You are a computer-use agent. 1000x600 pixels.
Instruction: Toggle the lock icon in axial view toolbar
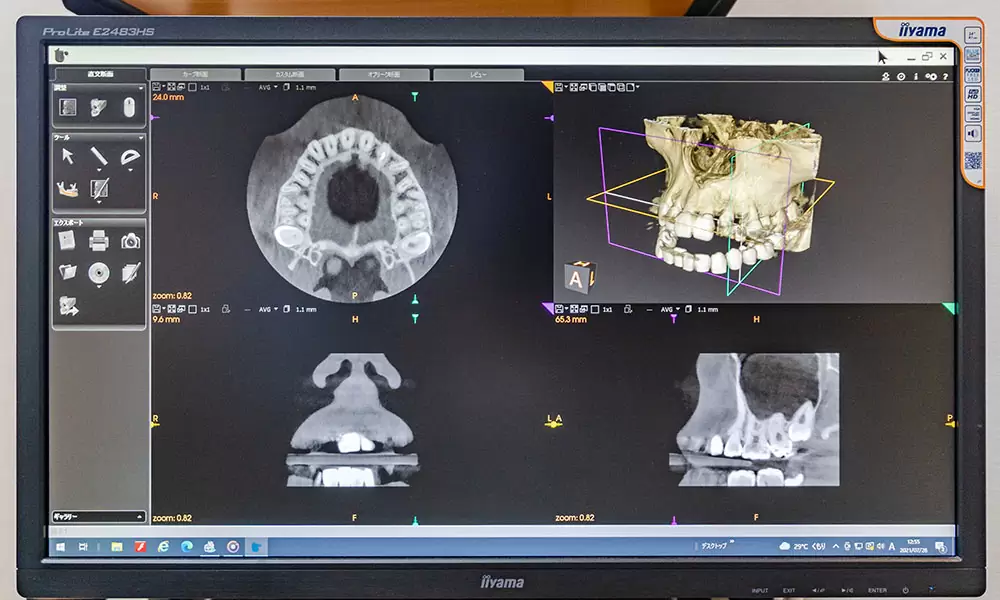click(x=225, y=87)
